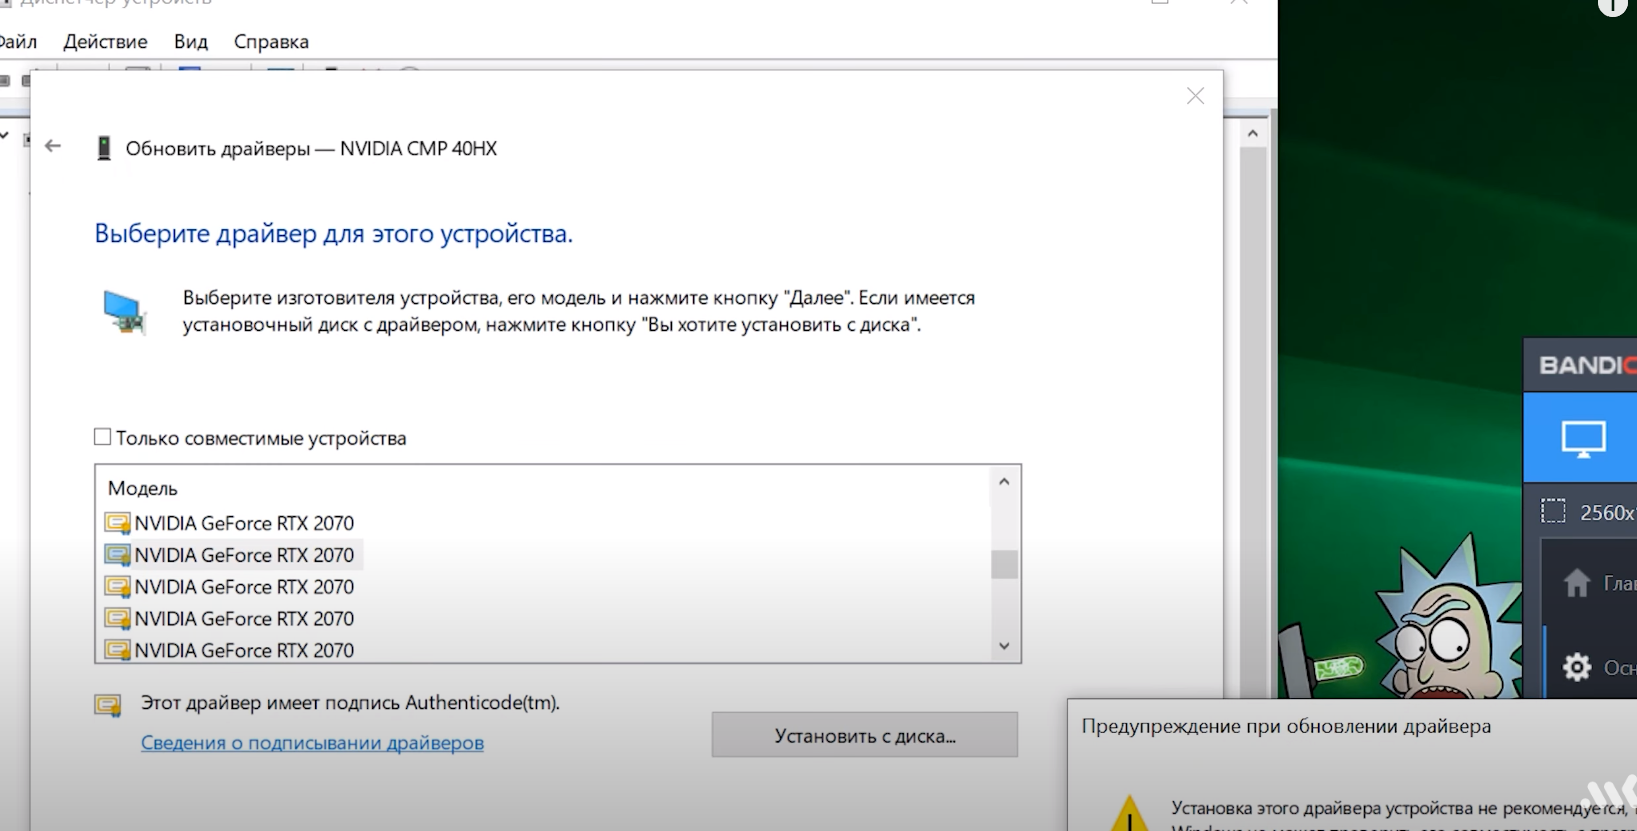Open the Bandicam Home tab house icon

tap(1577, 582)
